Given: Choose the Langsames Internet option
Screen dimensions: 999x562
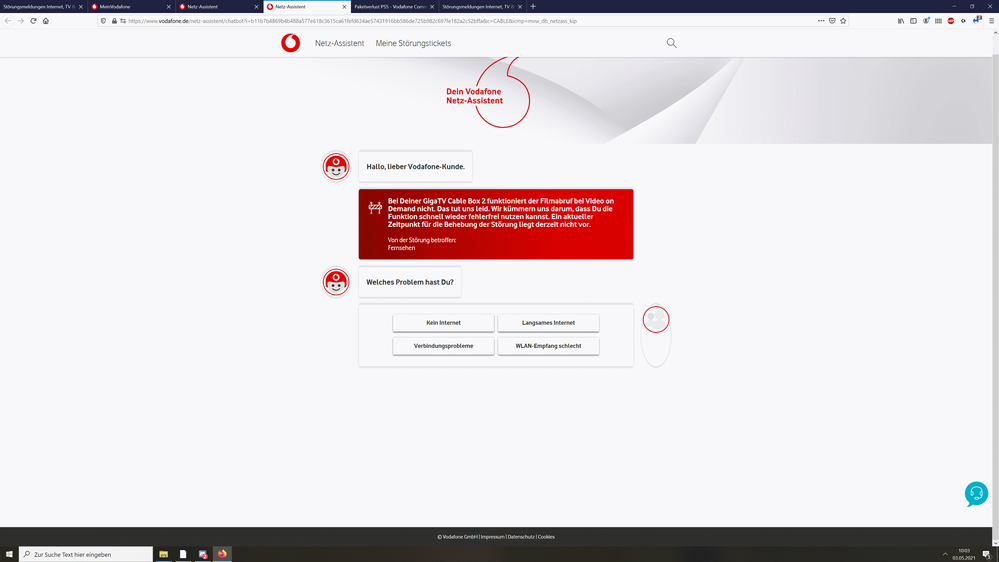Looking at the screenshot, I should 549,322.
